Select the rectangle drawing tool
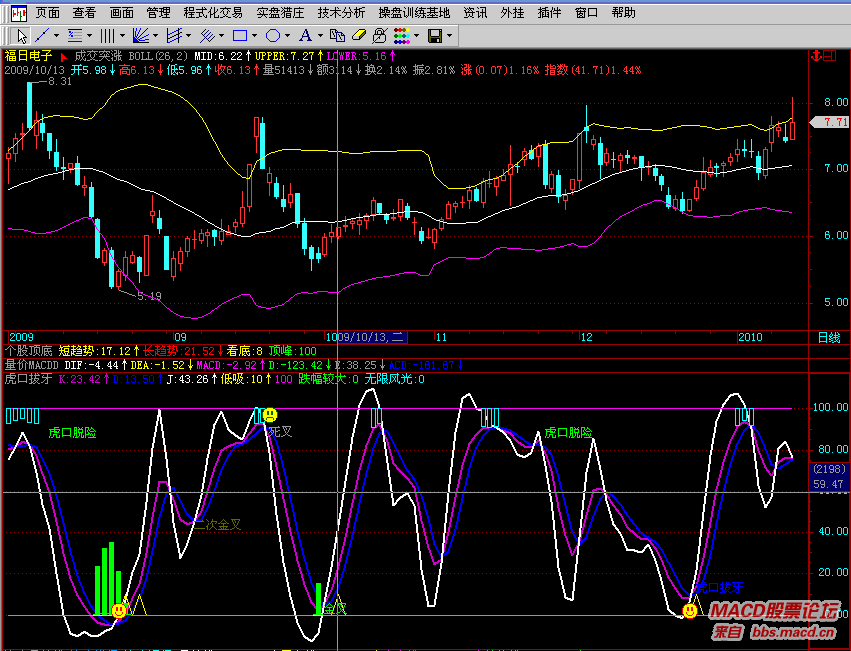The height and width of the screenshot is (651, 851). pyautogui.click(x=240, y=36)
